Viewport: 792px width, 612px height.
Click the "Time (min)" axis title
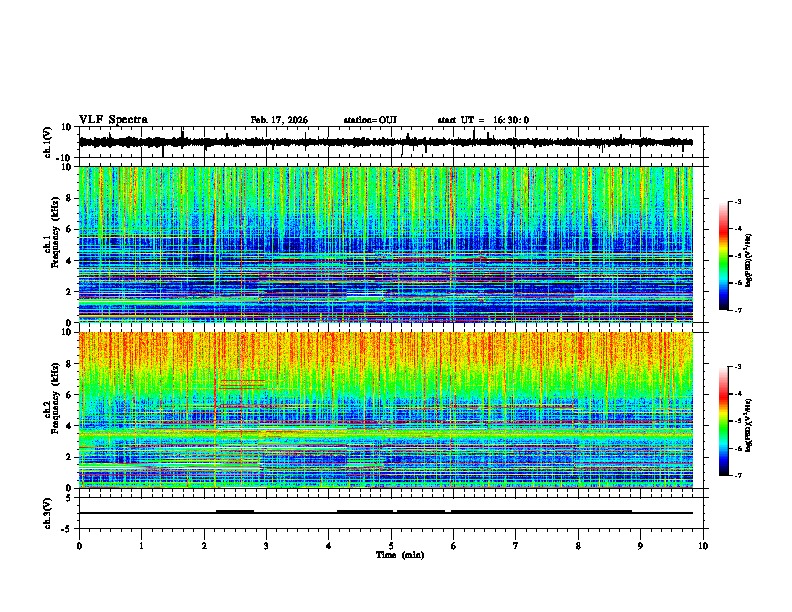(x=400, y=555)
